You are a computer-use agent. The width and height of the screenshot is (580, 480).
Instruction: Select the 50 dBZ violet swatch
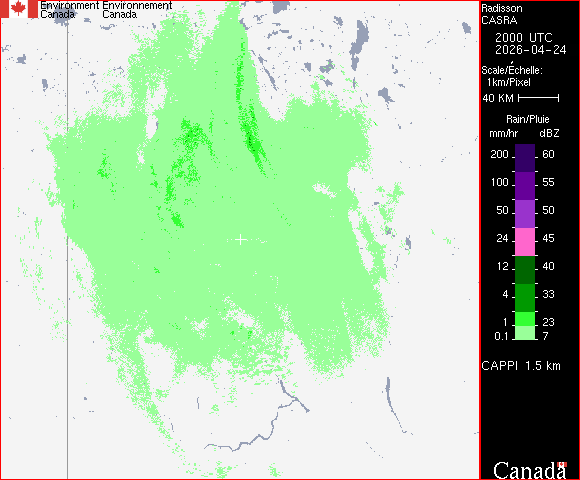pyautogui.click(x=525, y=214)
